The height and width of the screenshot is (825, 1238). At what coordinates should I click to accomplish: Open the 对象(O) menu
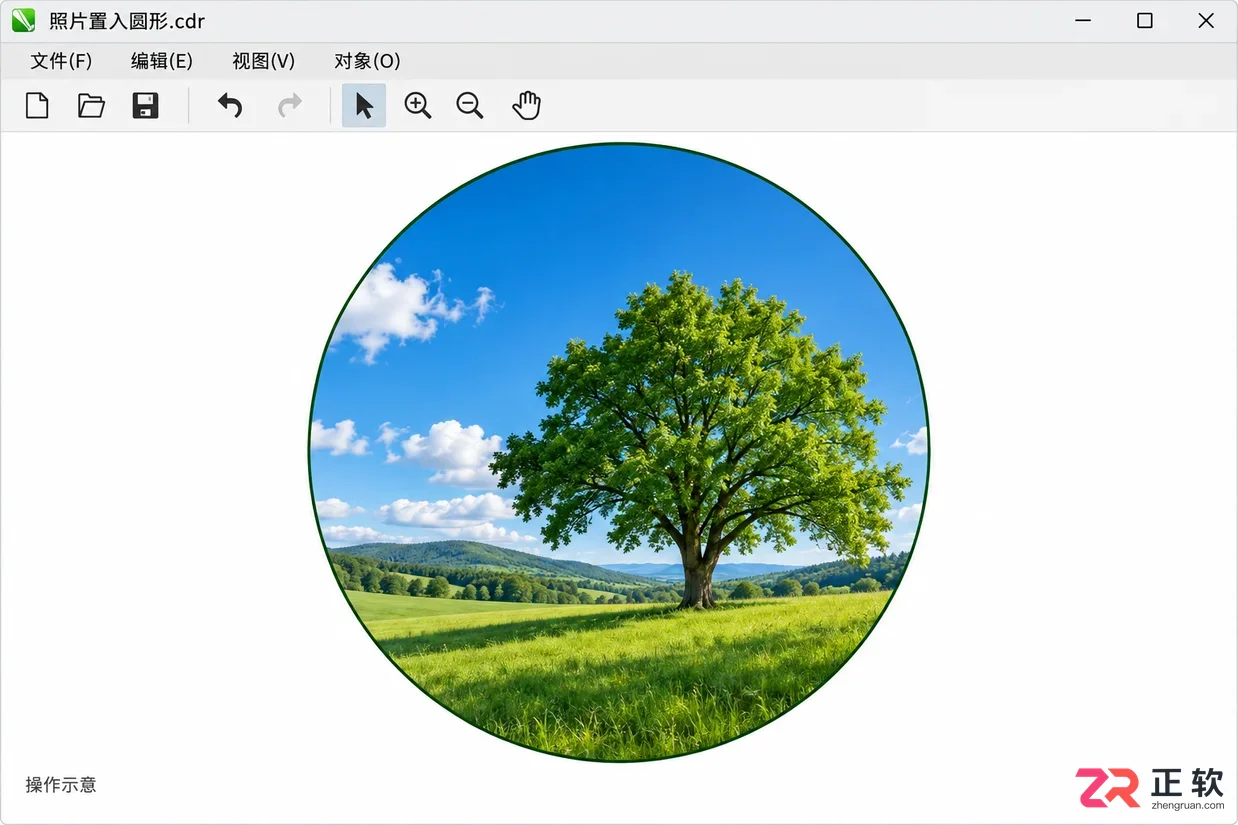(x=367, y=61)
